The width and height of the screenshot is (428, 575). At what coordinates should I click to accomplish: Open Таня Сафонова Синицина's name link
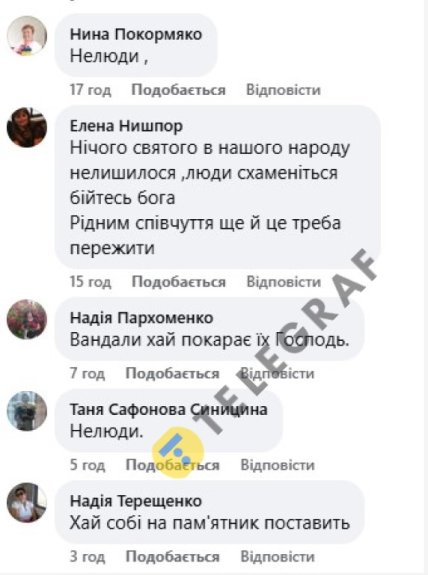coord(168,409)
